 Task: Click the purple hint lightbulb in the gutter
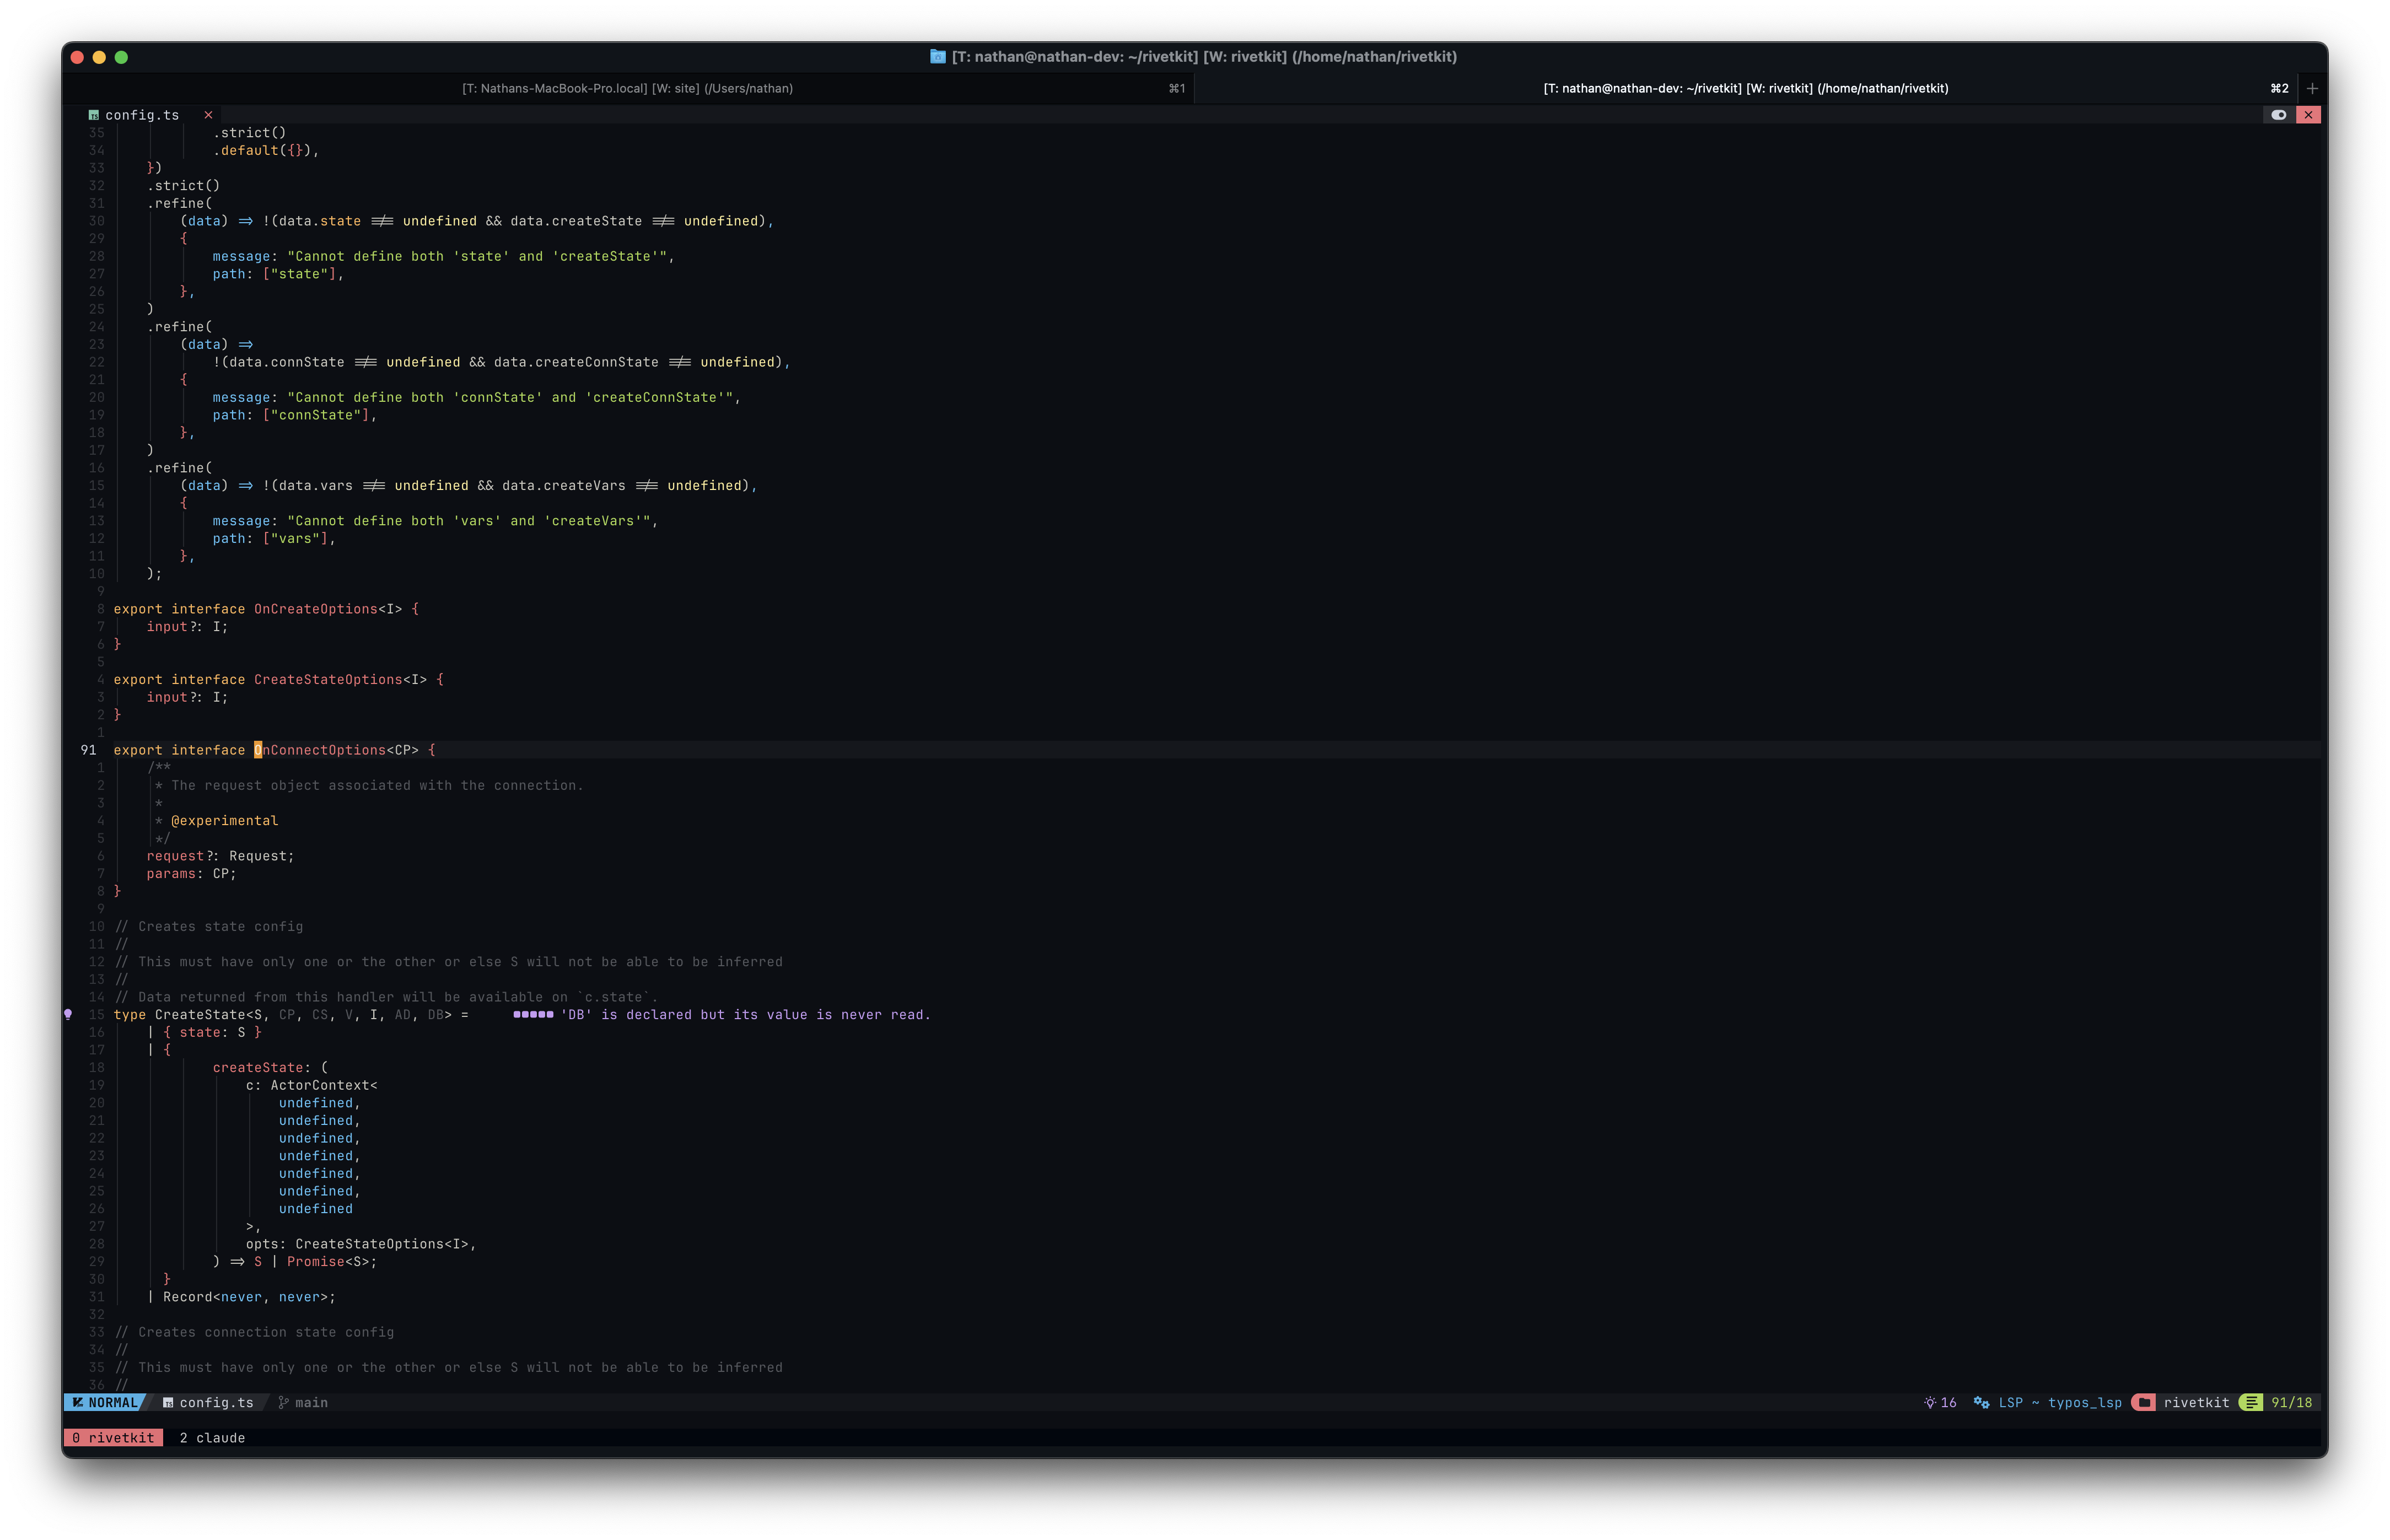click(68, 1014)
